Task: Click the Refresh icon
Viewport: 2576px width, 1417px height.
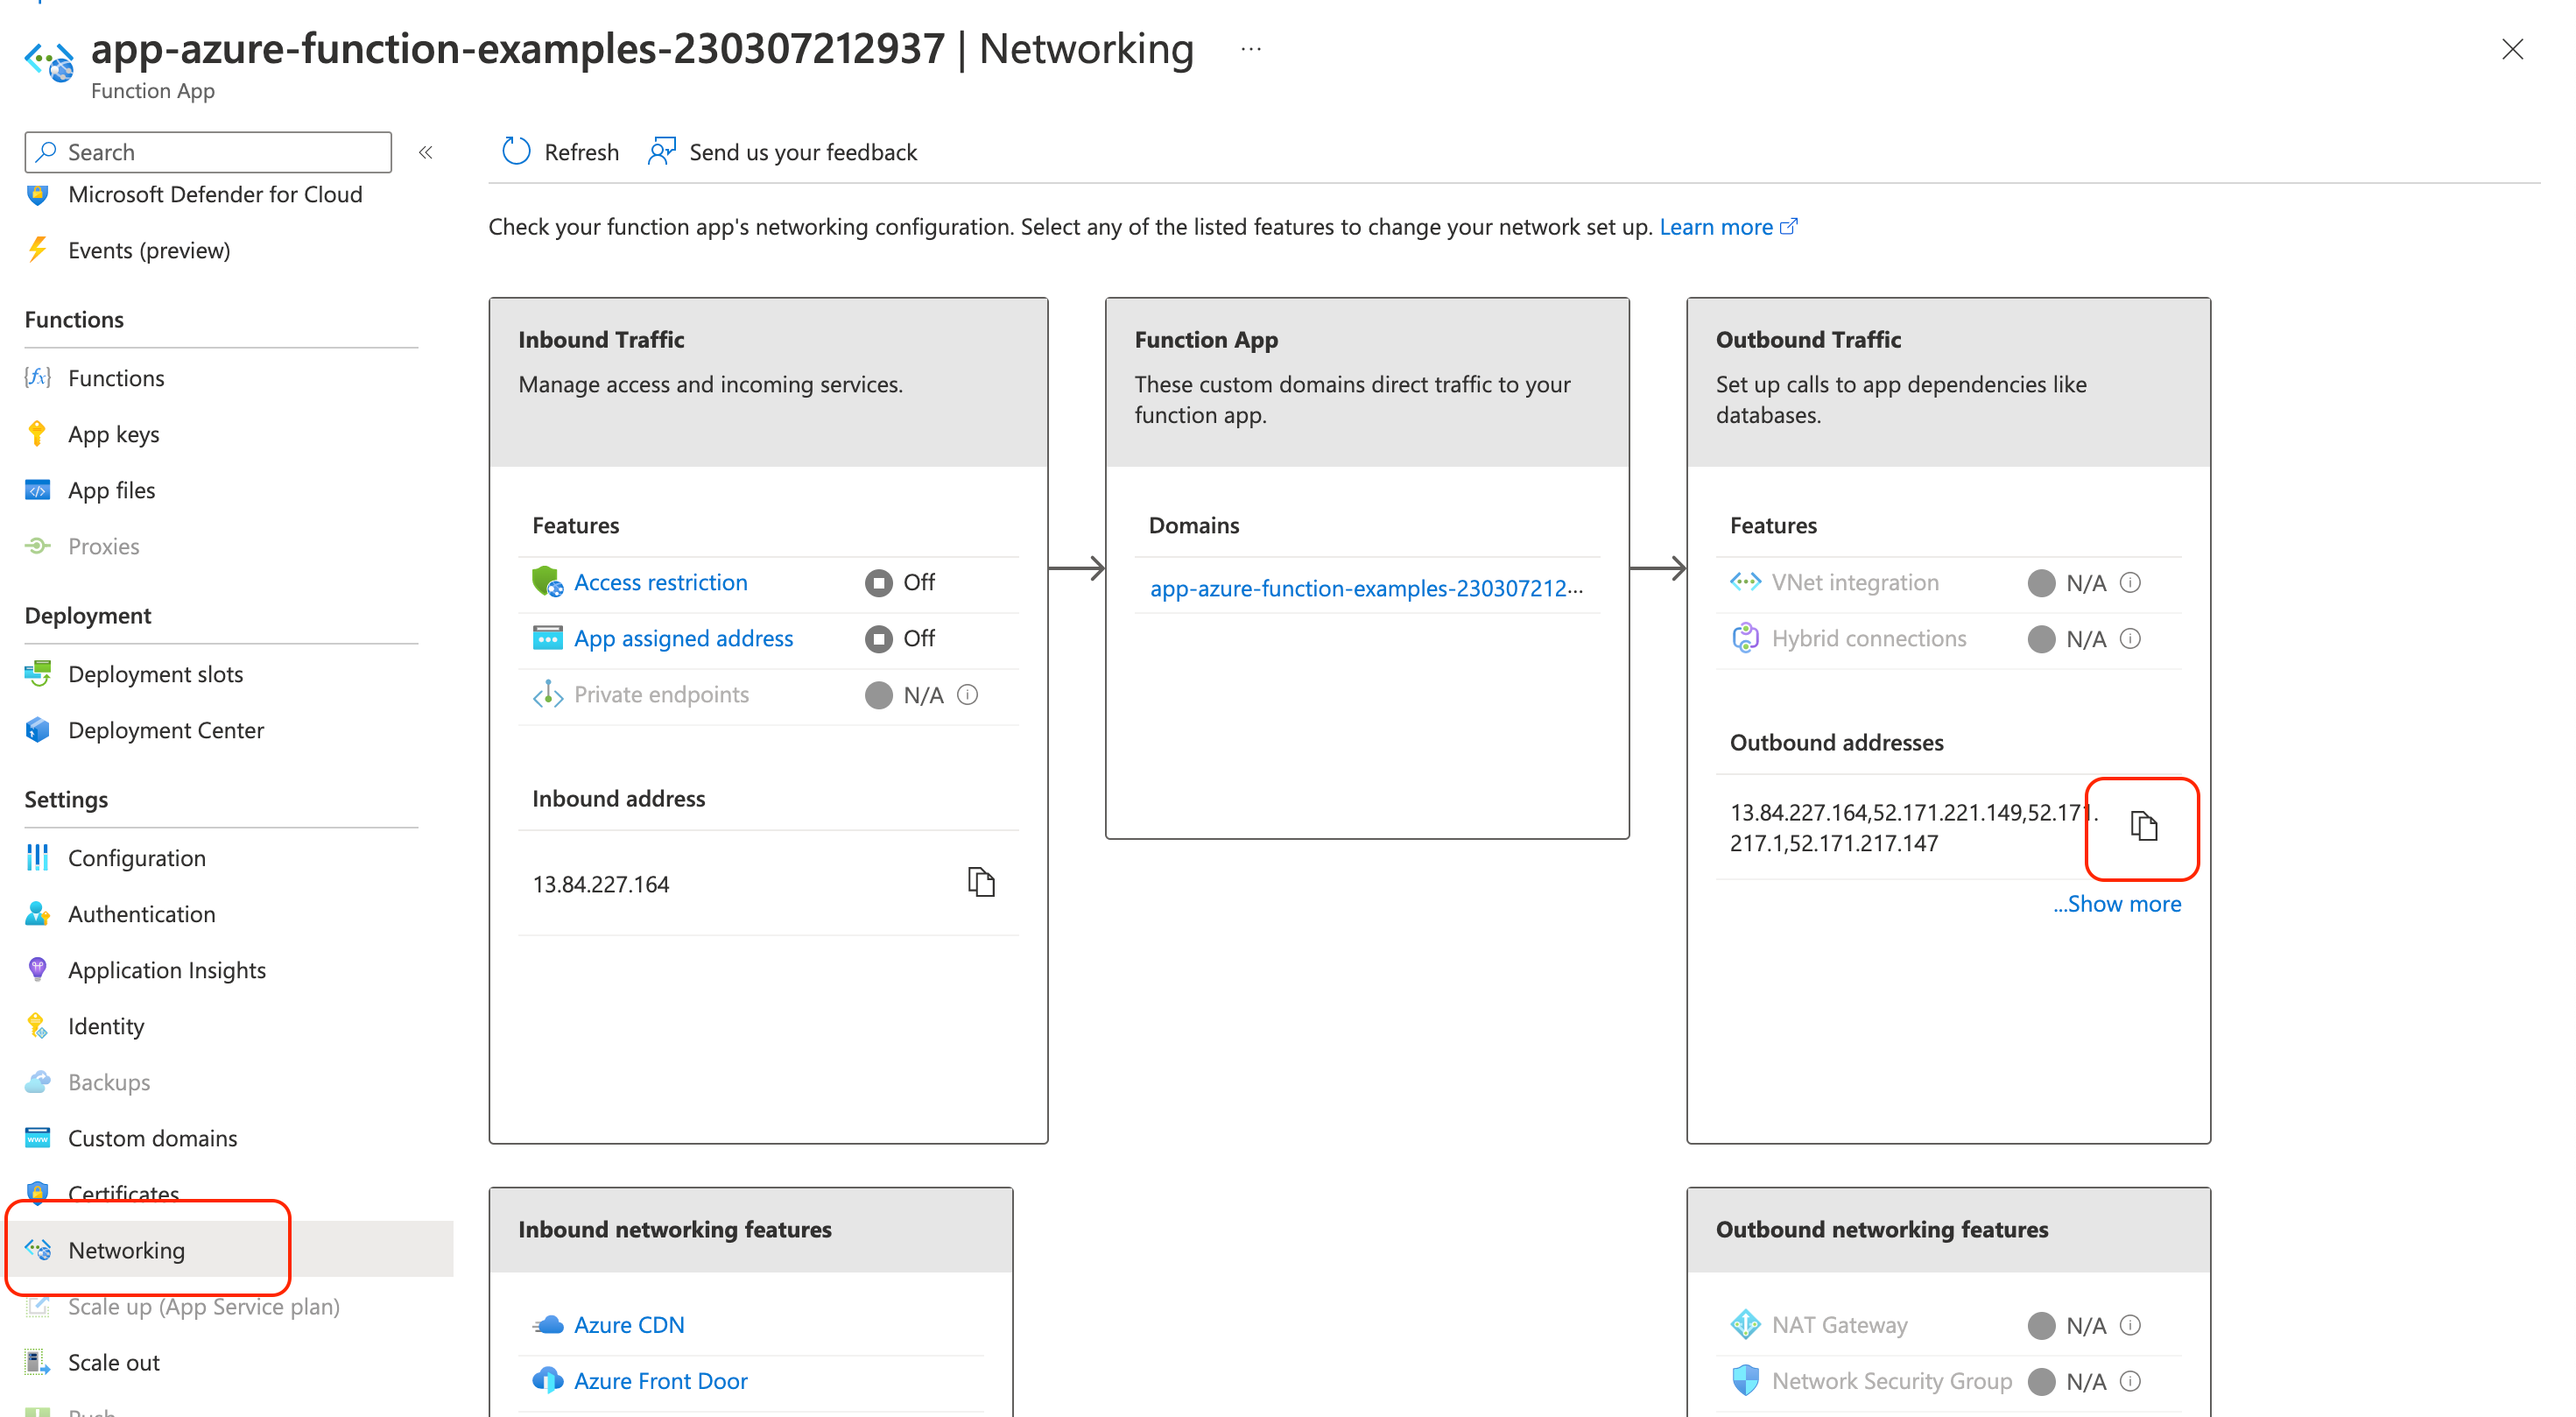Action: 515,151
